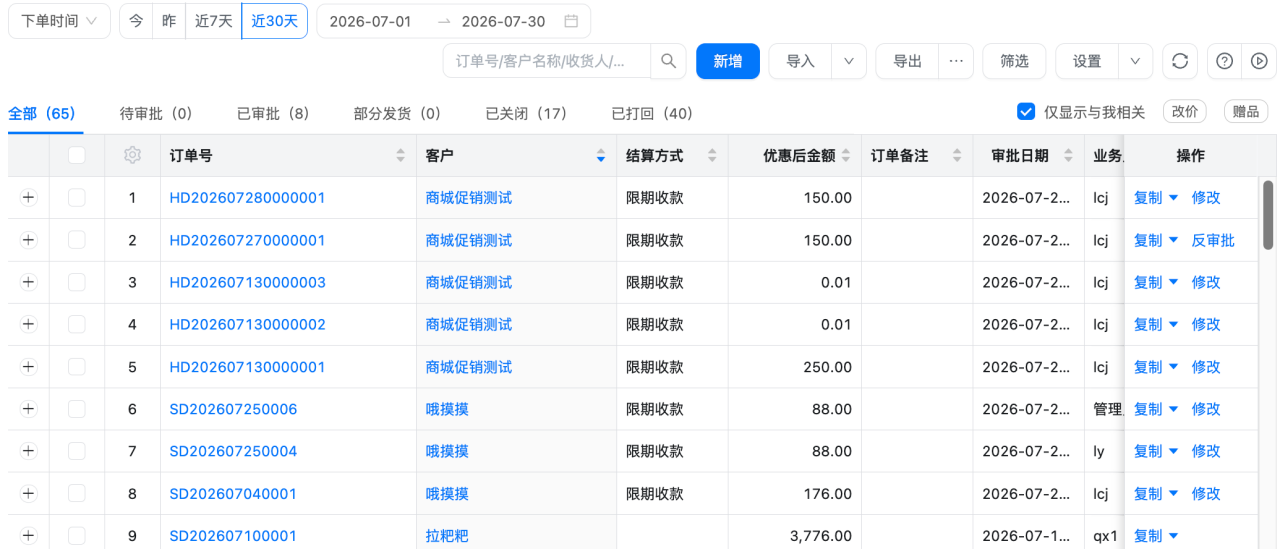1280x549 pixels.
Task: Sort by 客户 column sort arrows
Action: (601, 155)
